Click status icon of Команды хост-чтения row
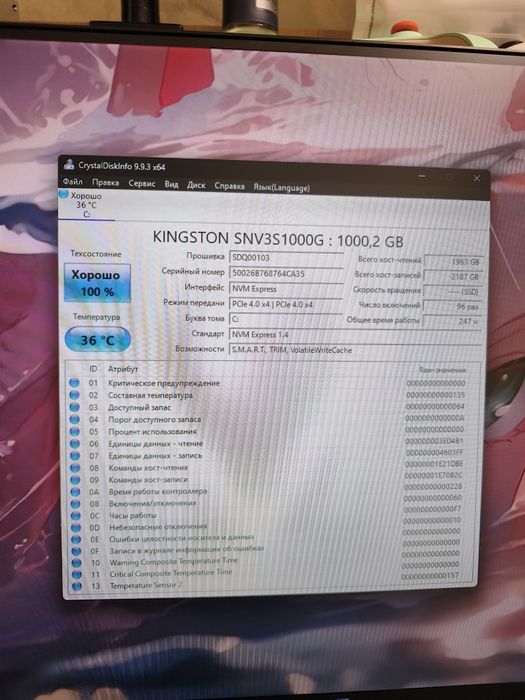The width and height of the screenshot is (525, 700). pos(75,467)
